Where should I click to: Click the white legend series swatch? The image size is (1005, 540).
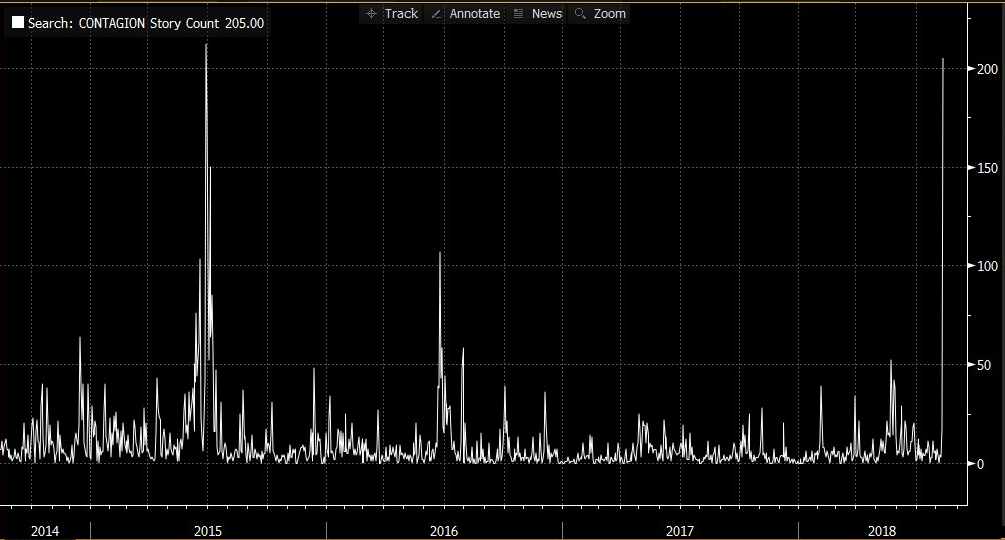pyautogui.click(x=18, y=23)
